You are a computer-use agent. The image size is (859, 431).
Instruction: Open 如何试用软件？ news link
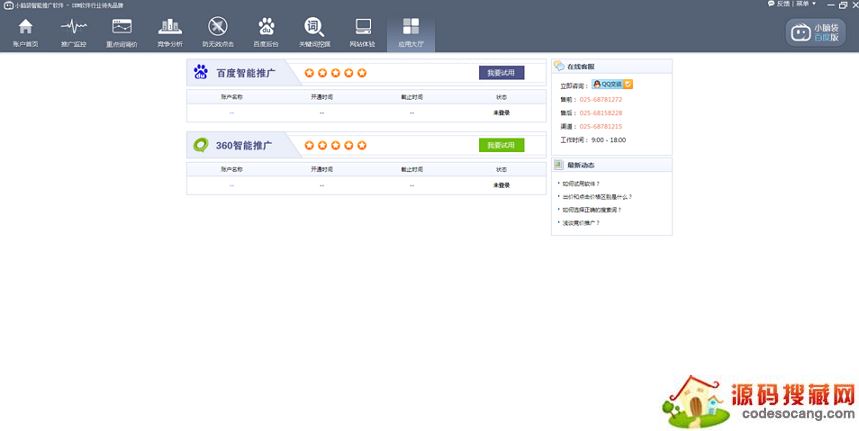pos(580,184)
